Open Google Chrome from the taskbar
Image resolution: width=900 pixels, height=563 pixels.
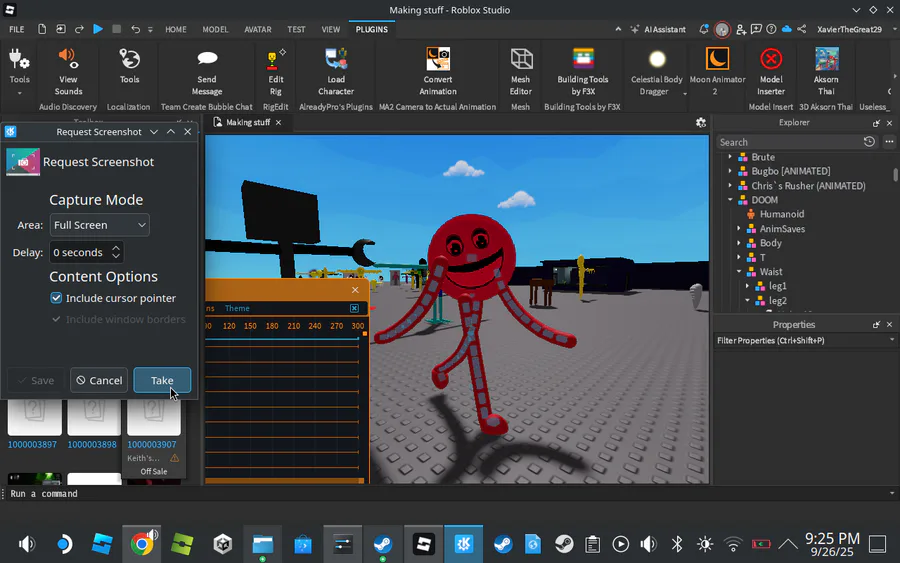[x=142, y=543]
